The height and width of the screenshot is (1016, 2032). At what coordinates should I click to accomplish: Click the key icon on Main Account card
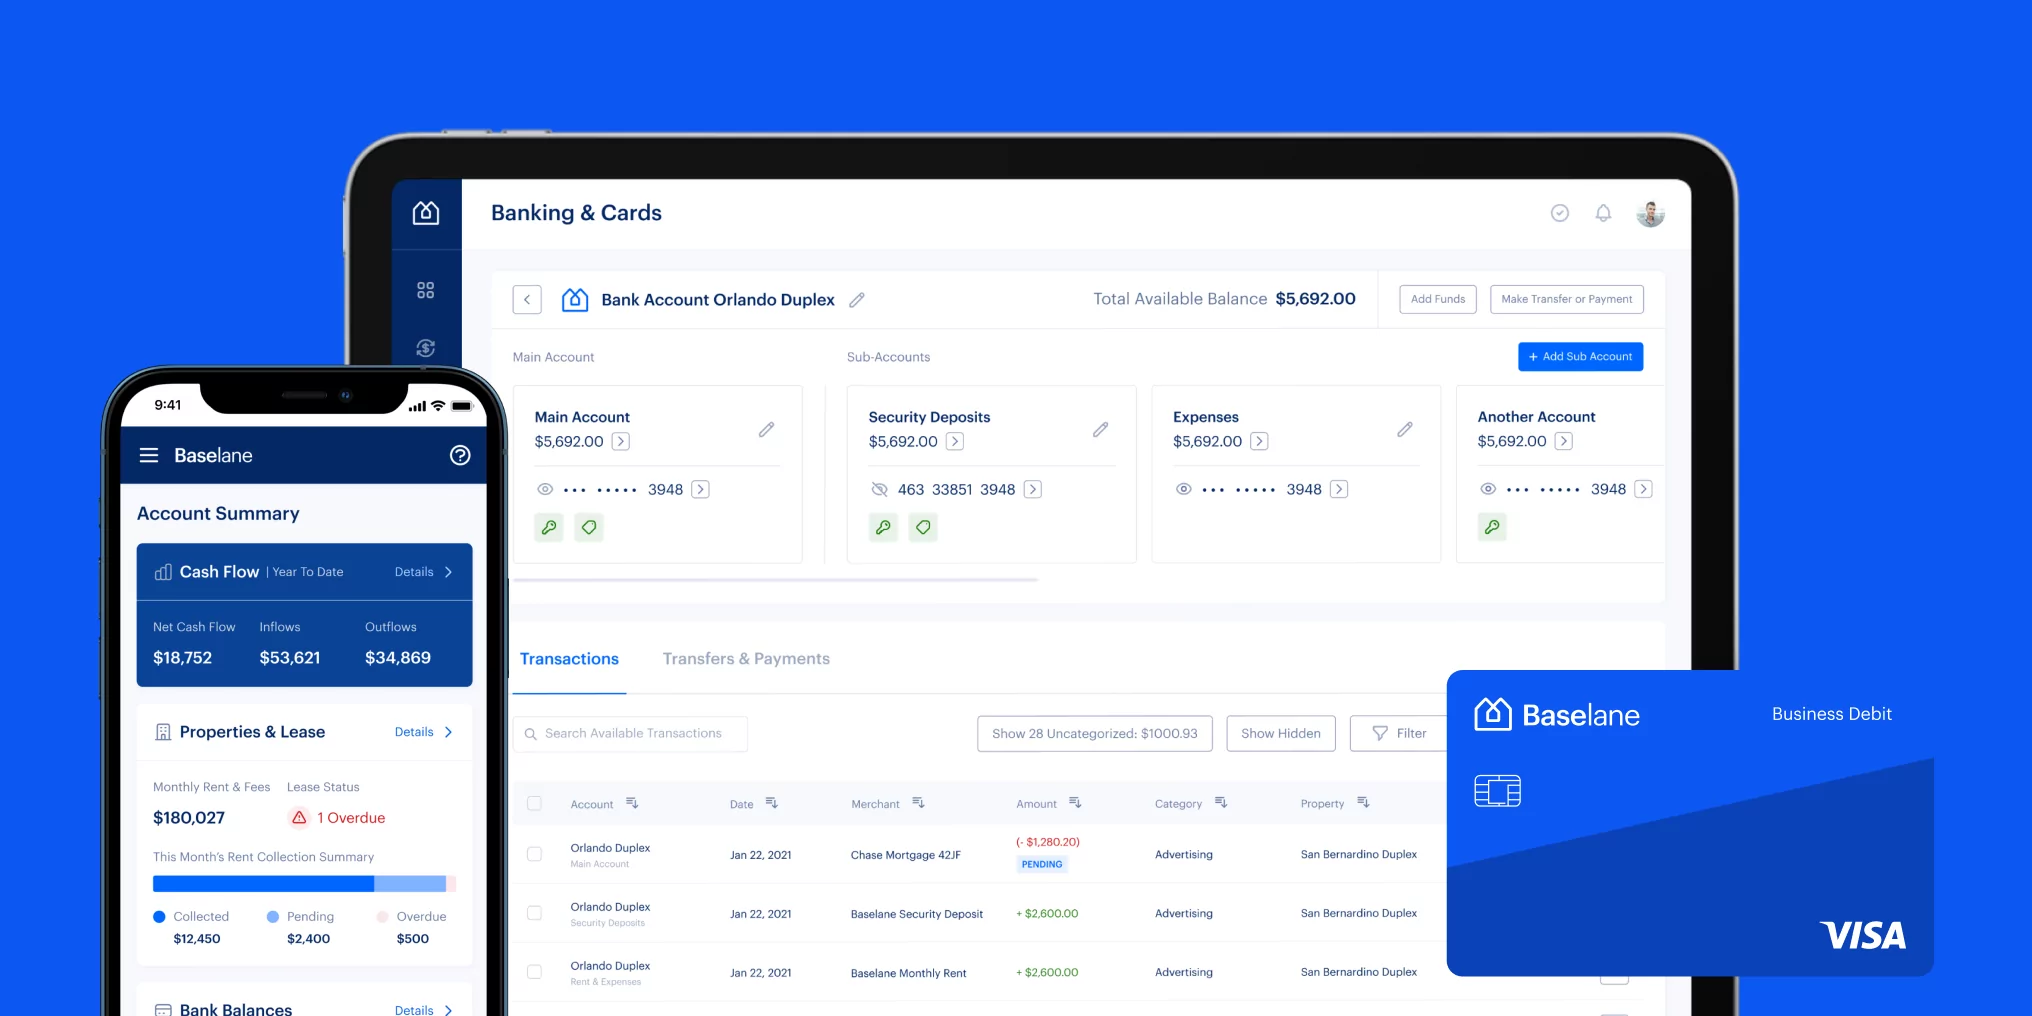(549, 527)
